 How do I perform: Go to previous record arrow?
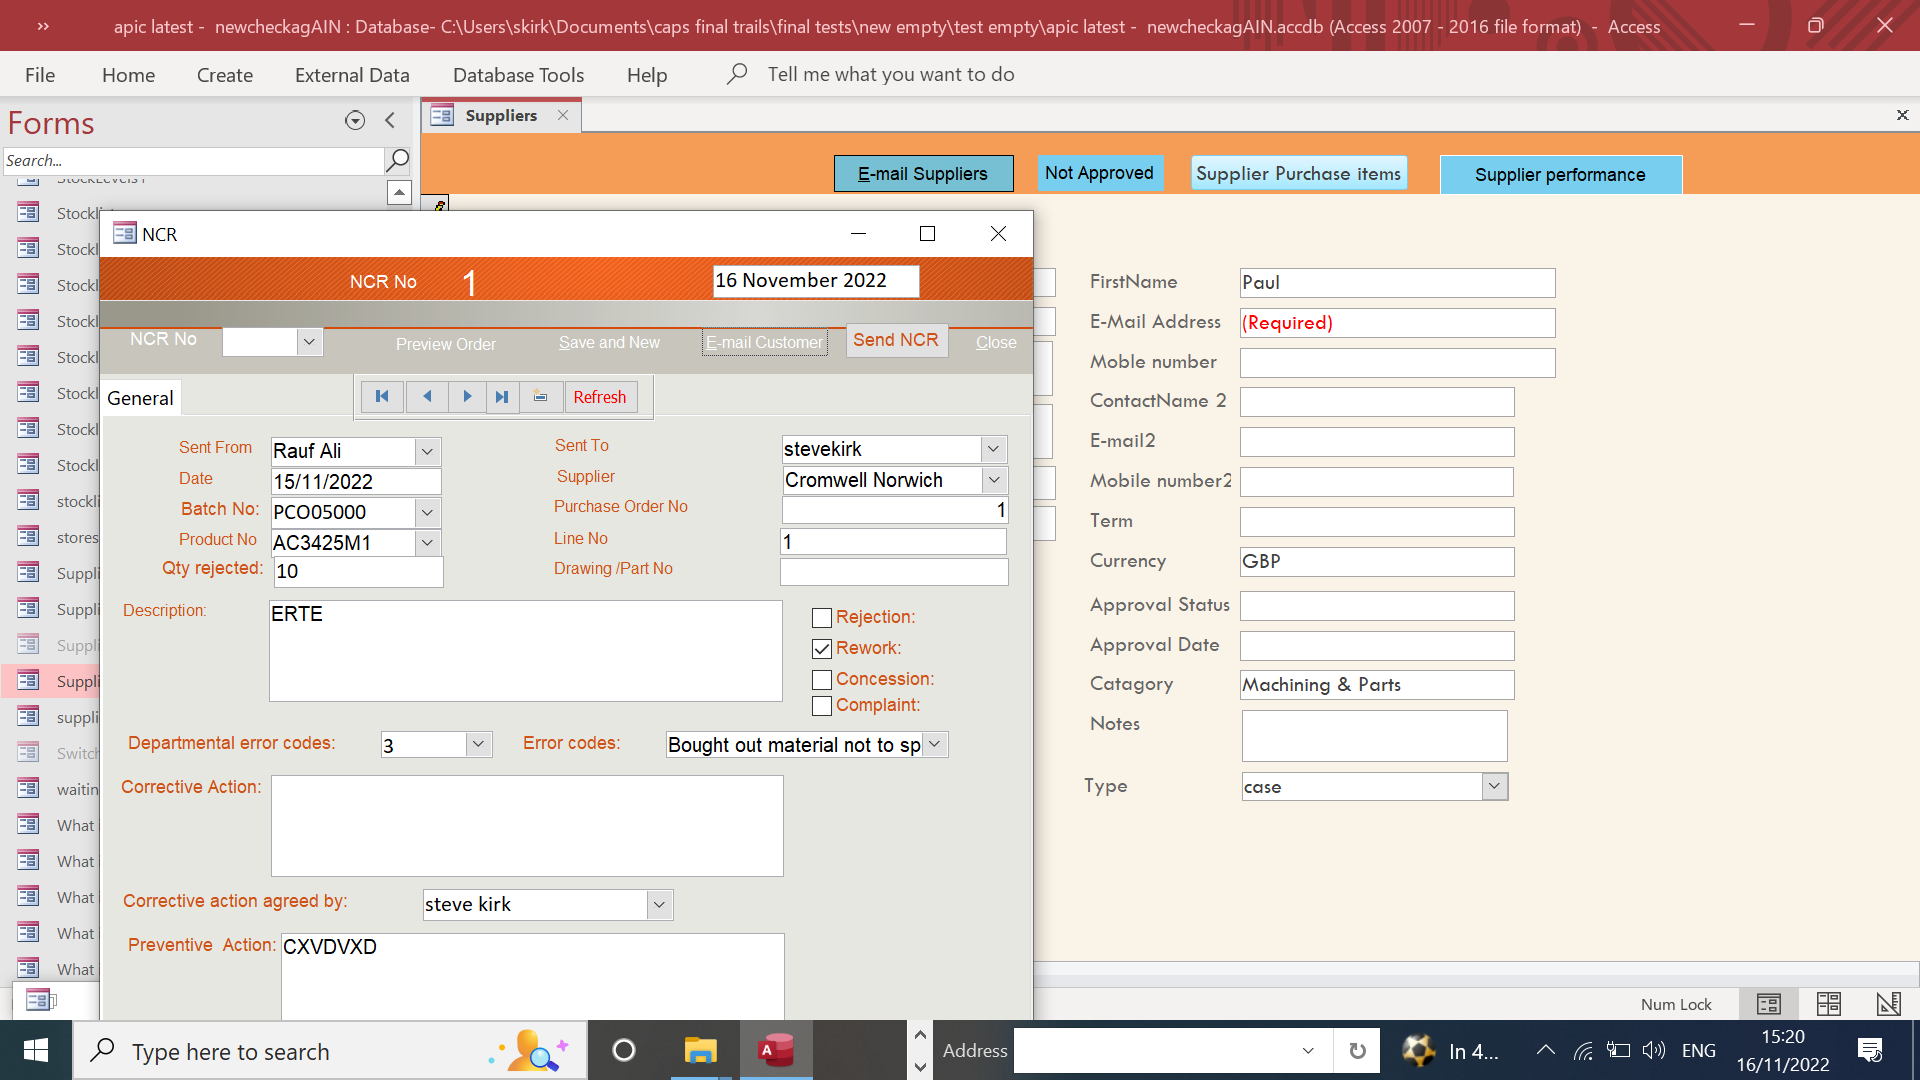pos(427,397)
